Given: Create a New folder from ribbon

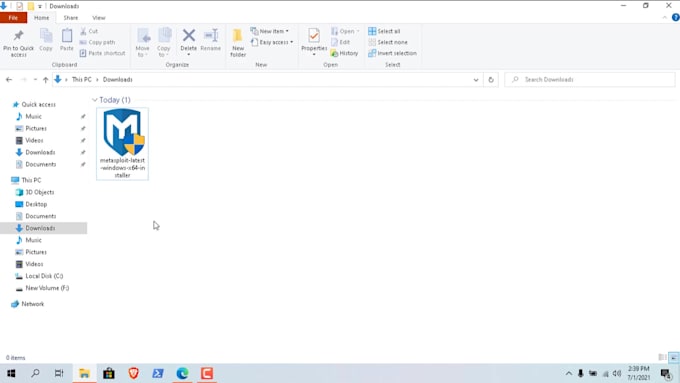Looking at the screenshot, I should pyautogui.click(x=238, y=43).
